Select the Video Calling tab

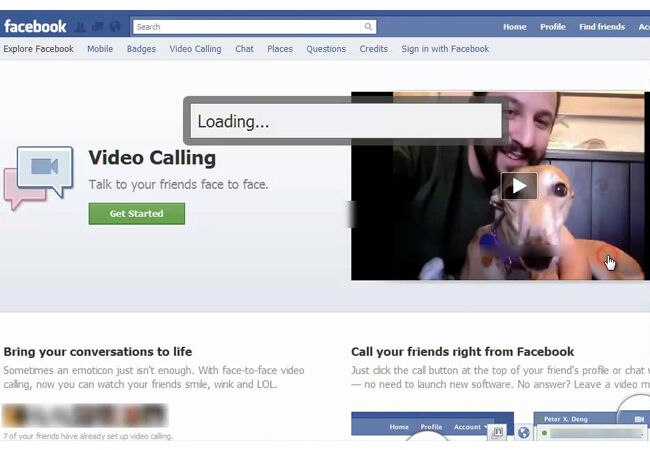coord(195,49)
